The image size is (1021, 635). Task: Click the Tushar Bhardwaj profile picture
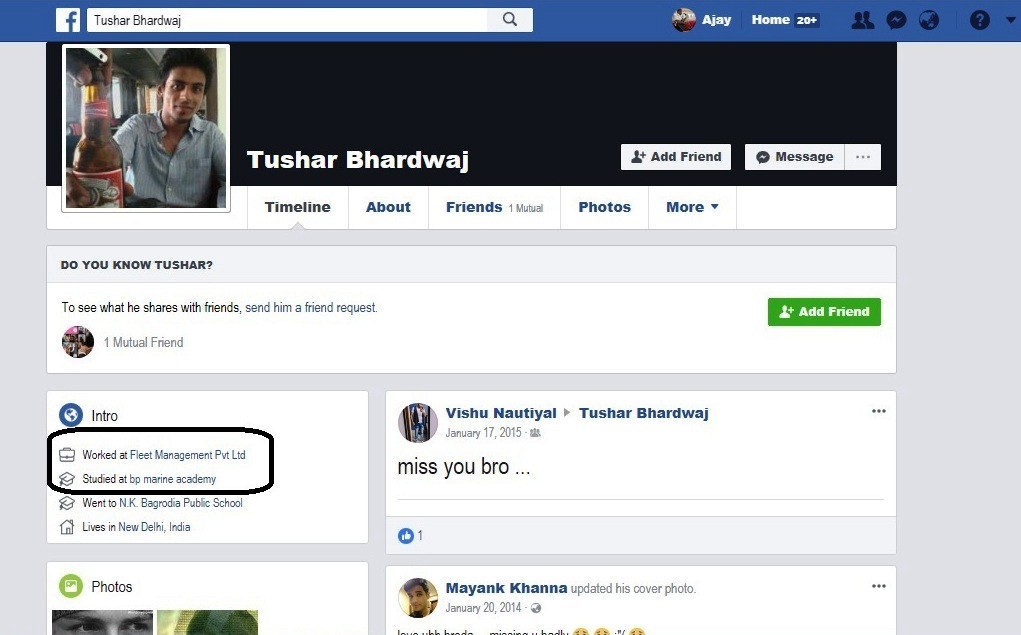click(x=146, y=128)
